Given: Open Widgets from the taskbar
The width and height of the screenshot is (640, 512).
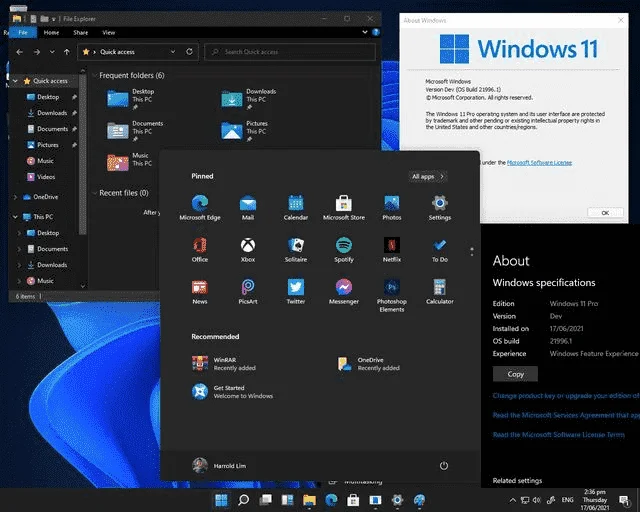Looking at the screenshot, I should [287, 500].
